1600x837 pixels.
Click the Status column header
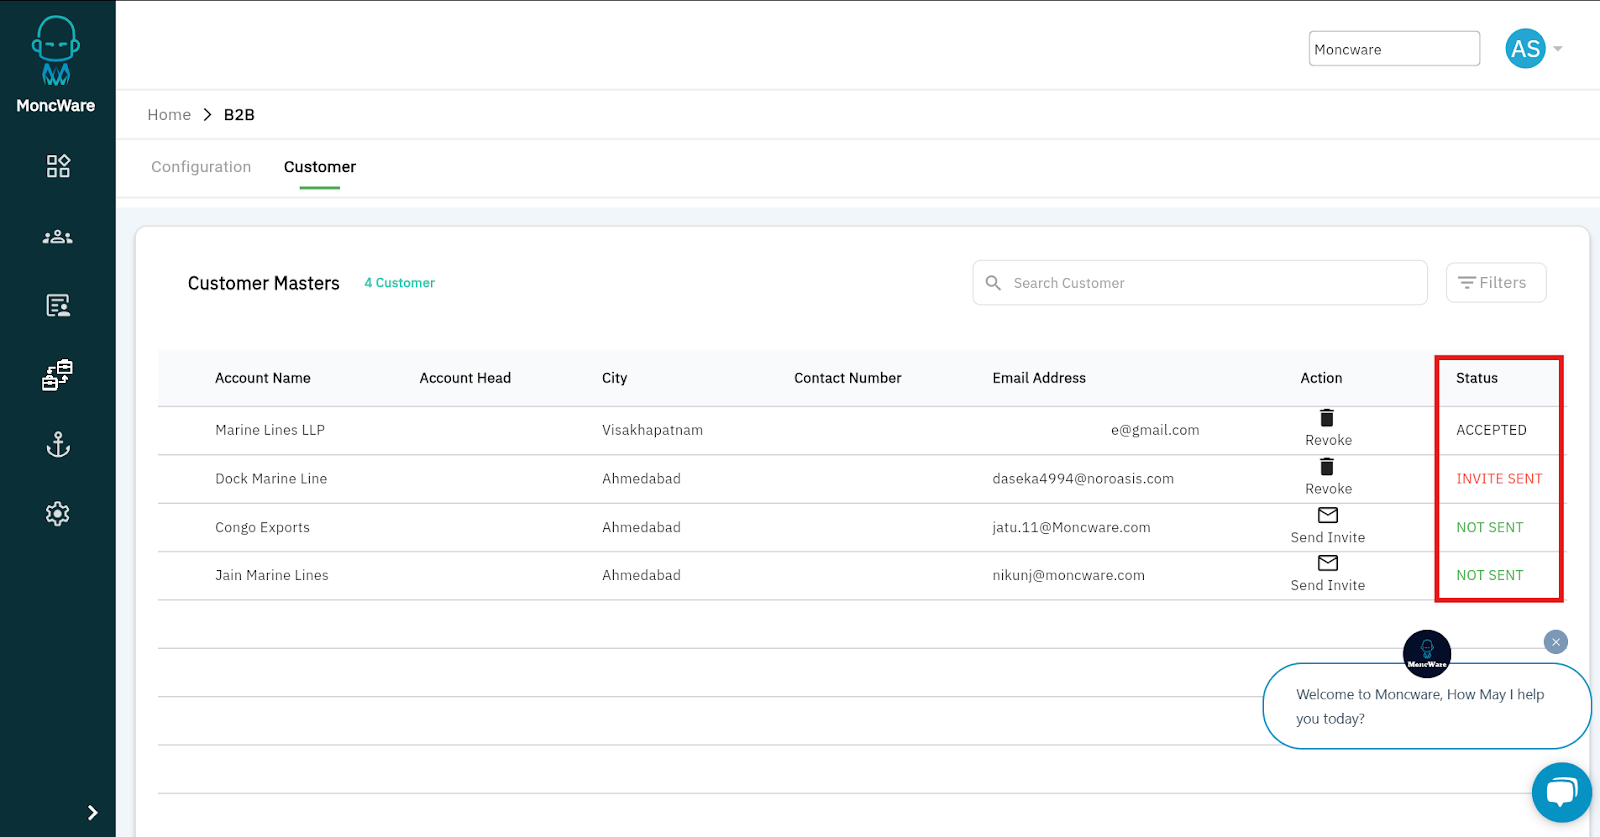1477,378
